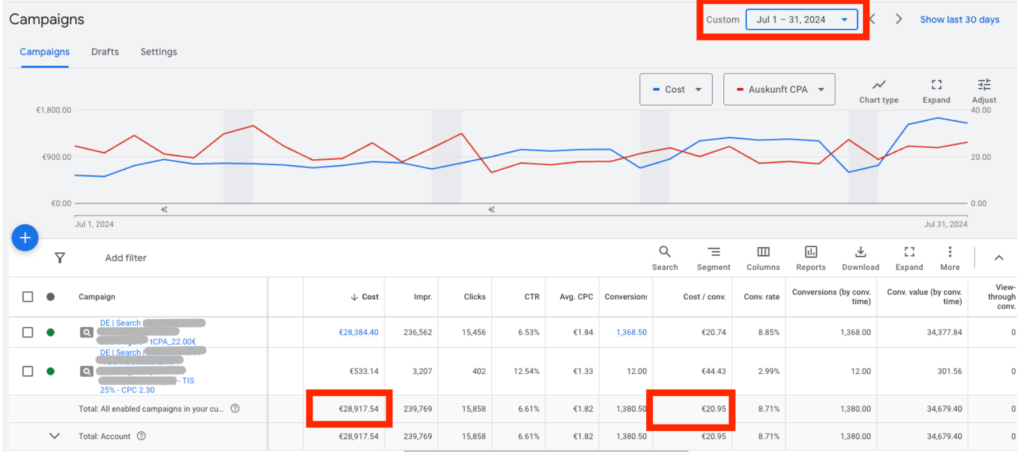Viewport: 1024px width, 452px height.
Task: Select the second campaign row checkbox
Action: tap(28, 372)
